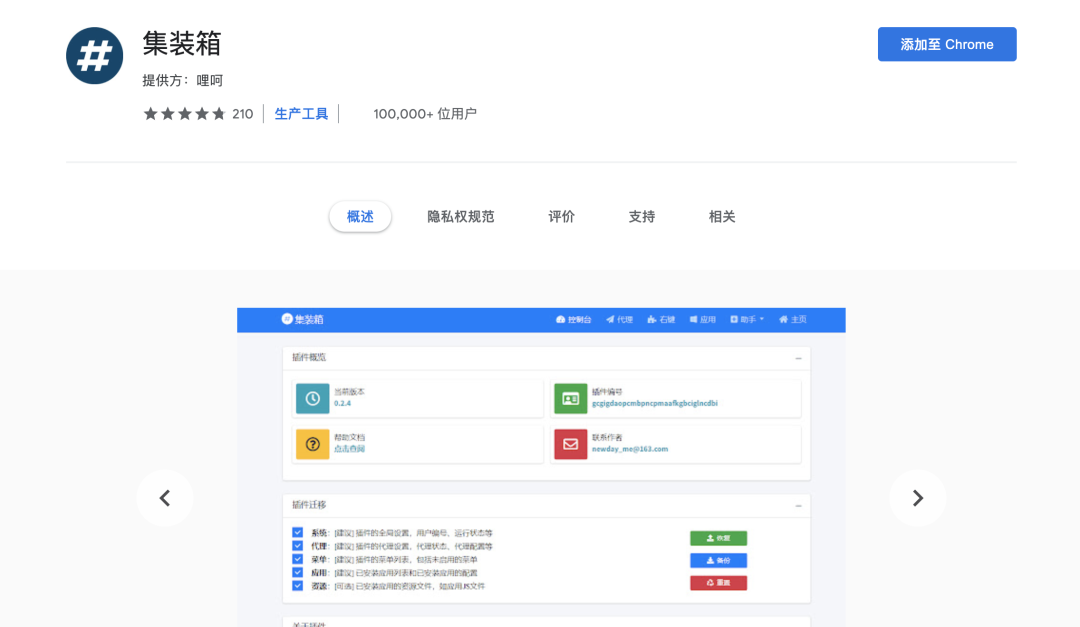Show next screenshot with right arrow
Screen dimensions: 1080x627
point(917,497)
